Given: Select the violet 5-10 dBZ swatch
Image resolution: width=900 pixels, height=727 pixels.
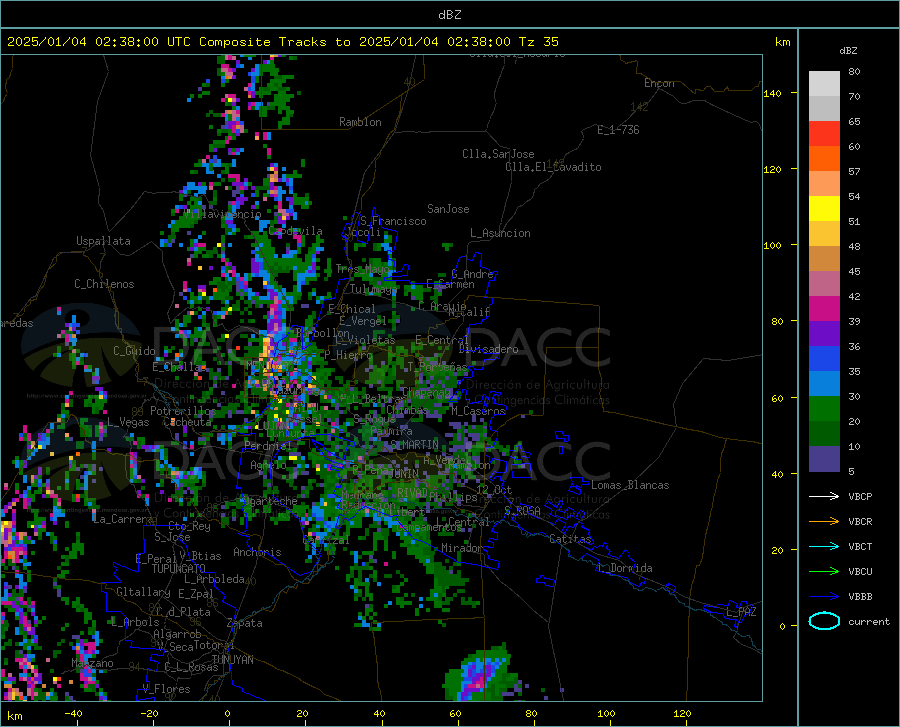Looking at the screenshot, I should coord(824,459).
